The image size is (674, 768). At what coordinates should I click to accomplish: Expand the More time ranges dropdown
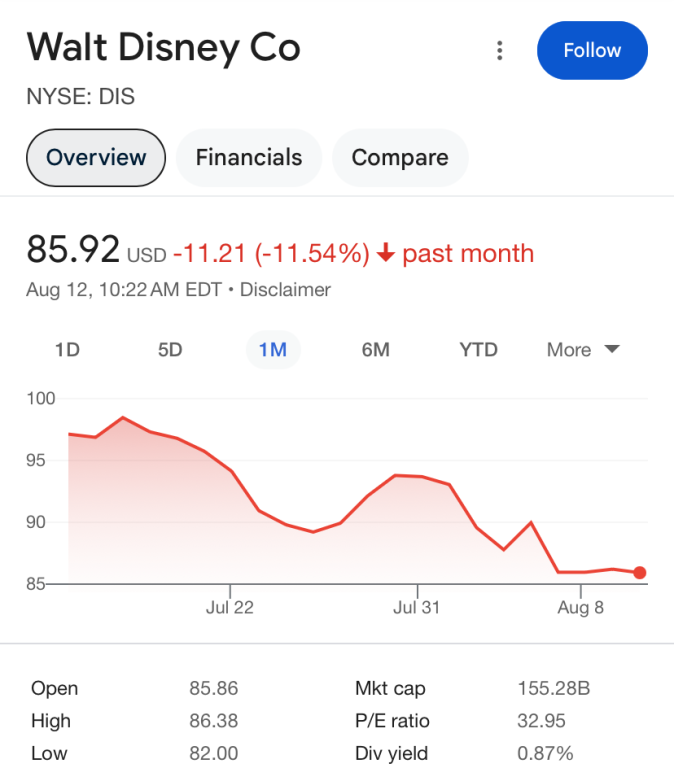pyautogui.click(x=583, y=350)
